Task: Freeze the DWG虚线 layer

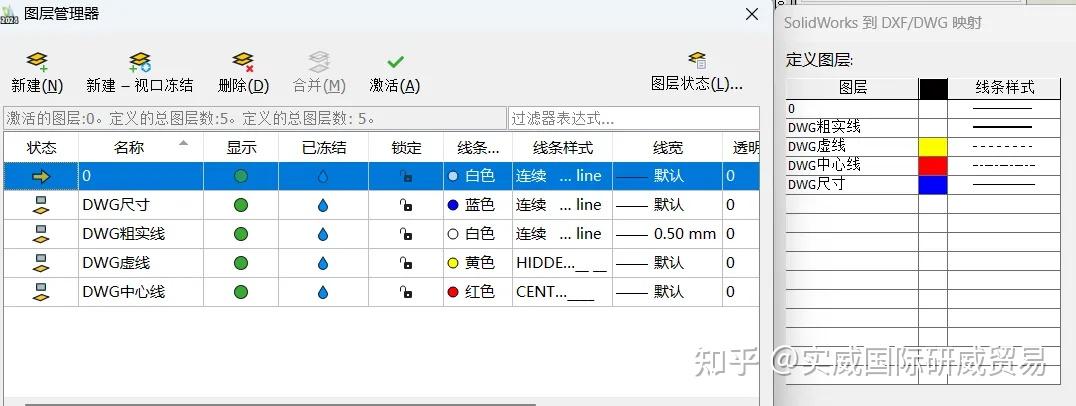Action: click(x=323, y=263)
